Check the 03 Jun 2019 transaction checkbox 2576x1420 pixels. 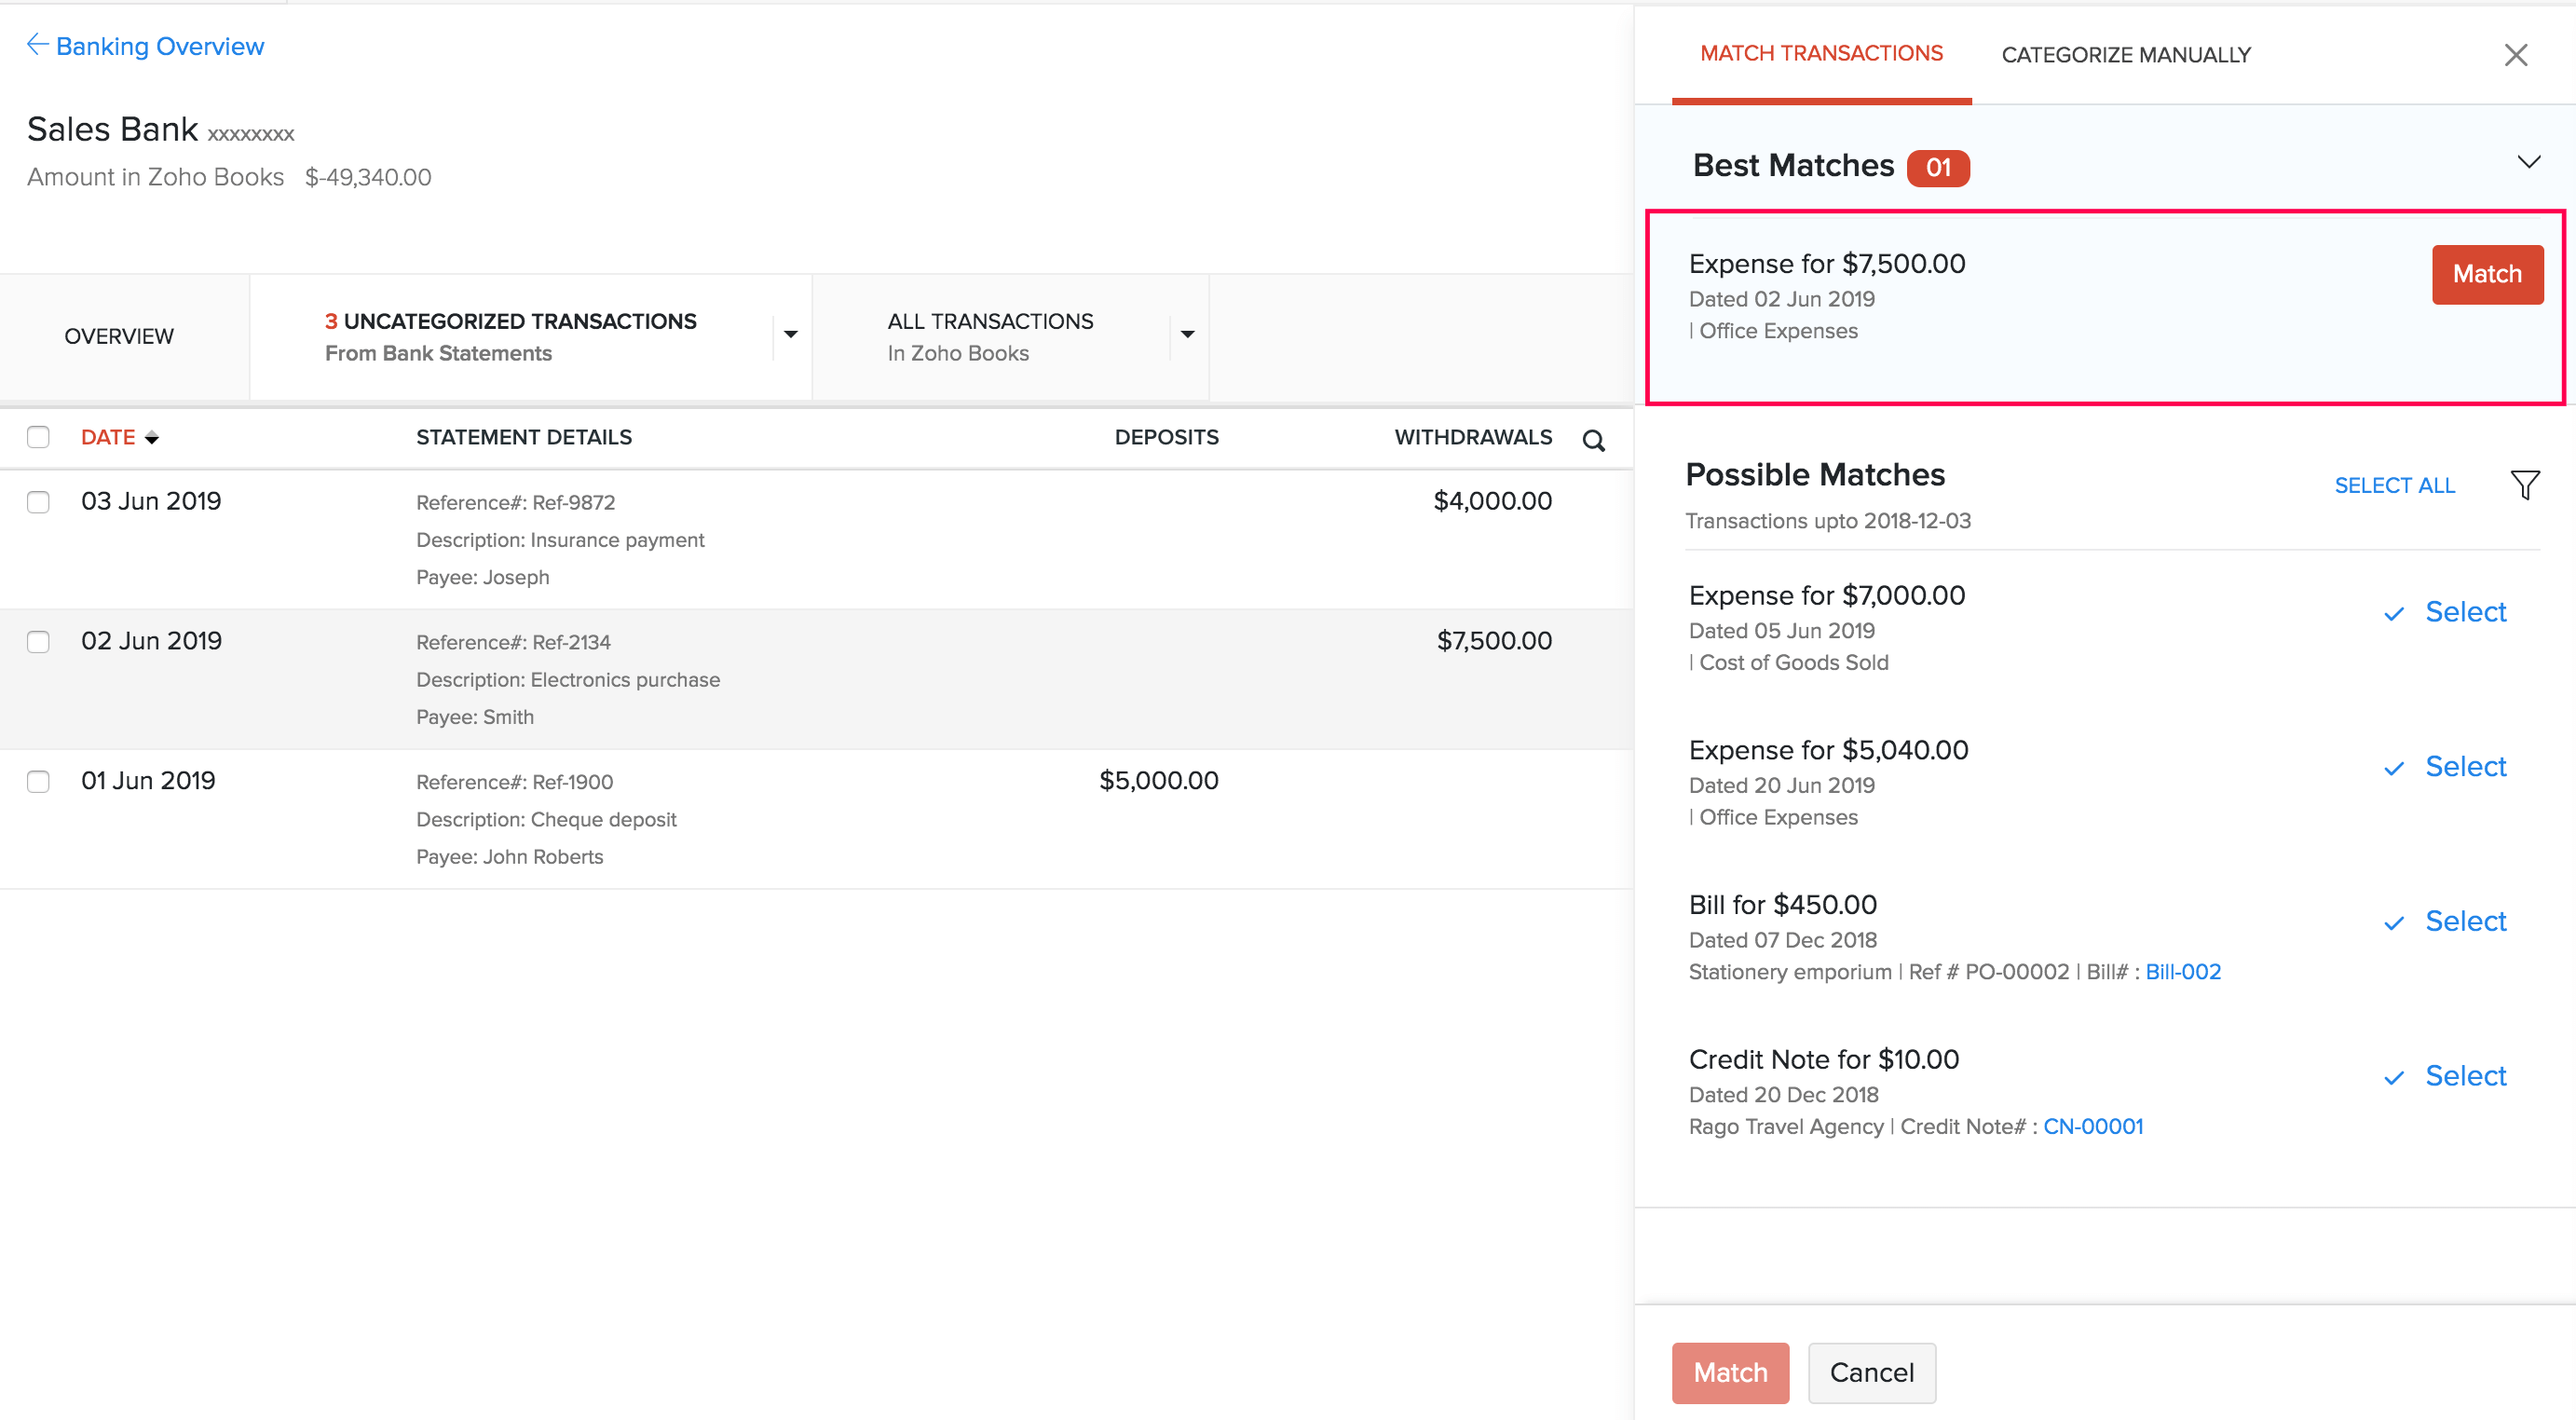click(x=38, y=502)
